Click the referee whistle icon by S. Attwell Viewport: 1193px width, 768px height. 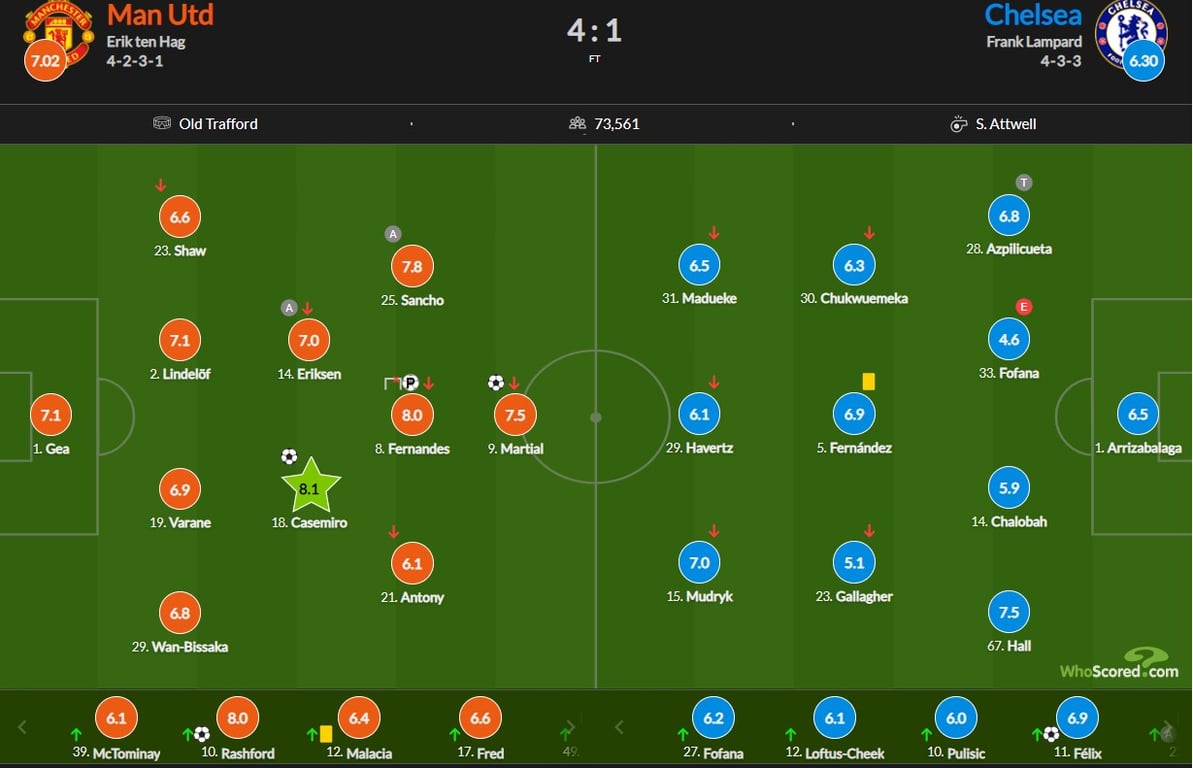pyautogui.click(x=959, y=124)
